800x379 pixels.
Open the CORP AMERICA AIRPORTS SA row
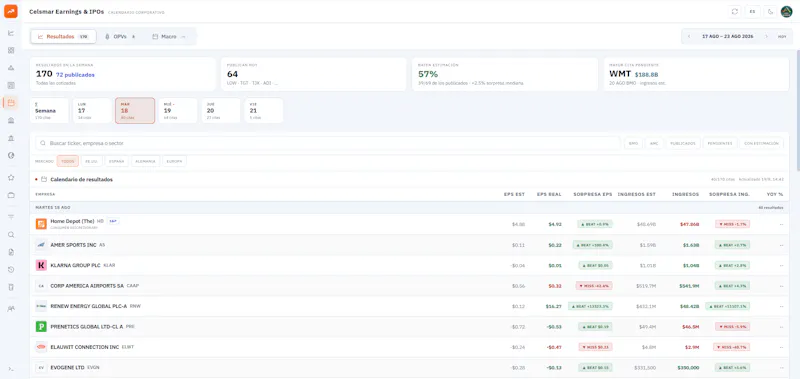409,286
